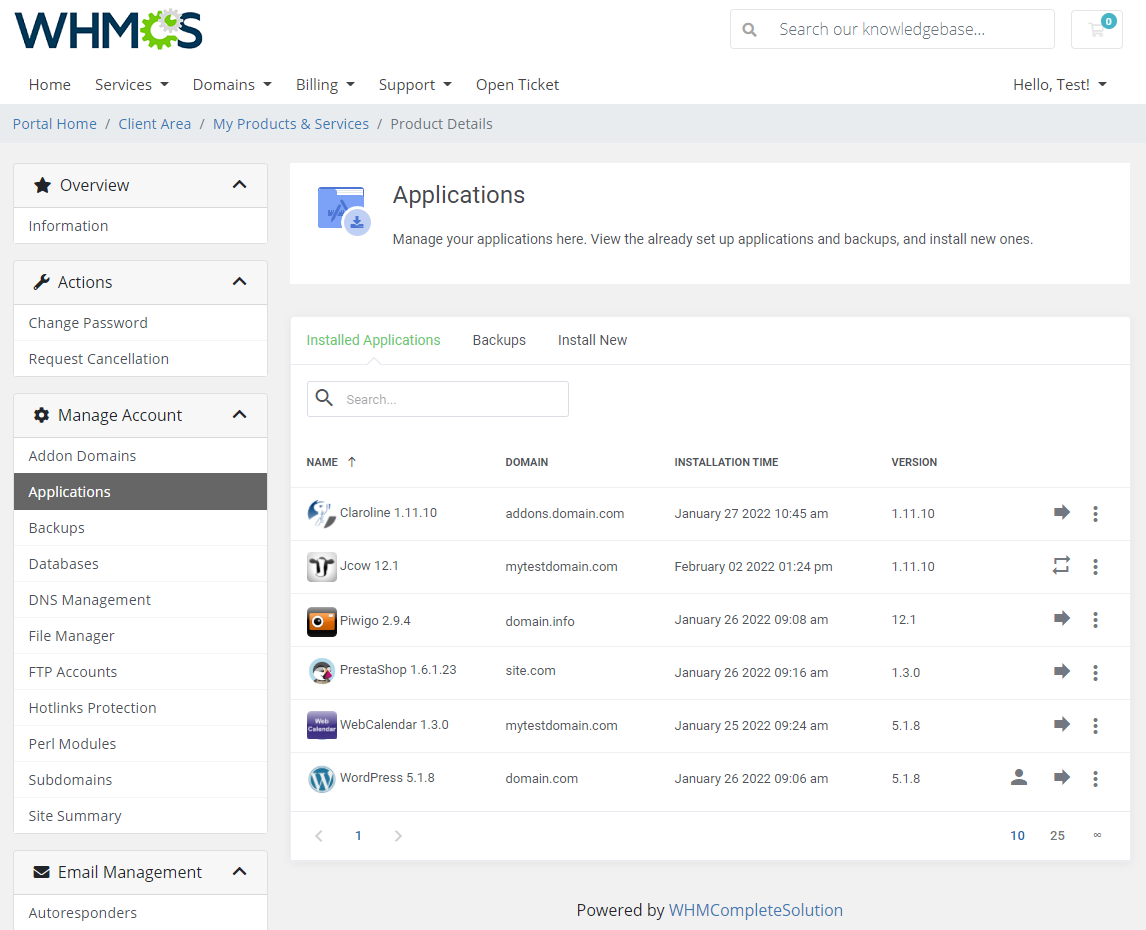
Task: Click Request Cancellation in Actions panel
Action: pyautogui.click(x=140, y=359)
